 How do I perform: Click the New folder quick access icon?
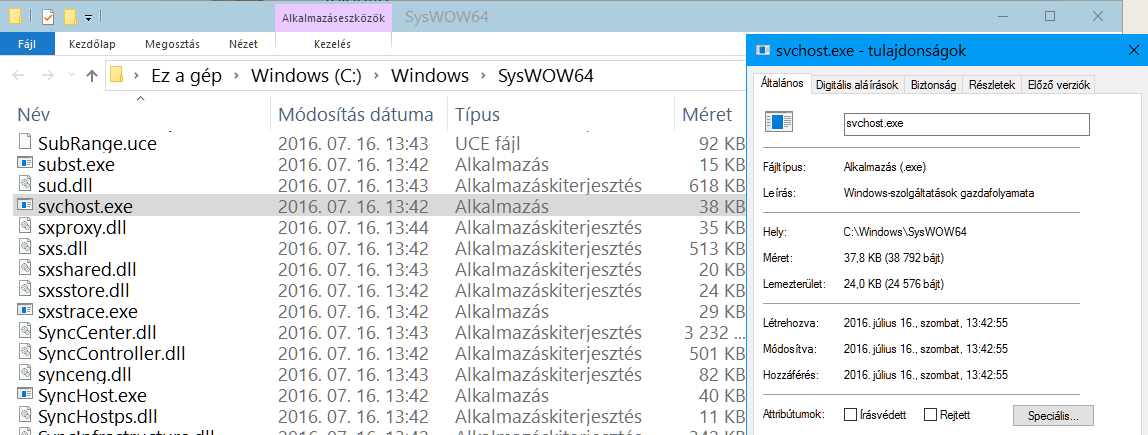[70, 15]
